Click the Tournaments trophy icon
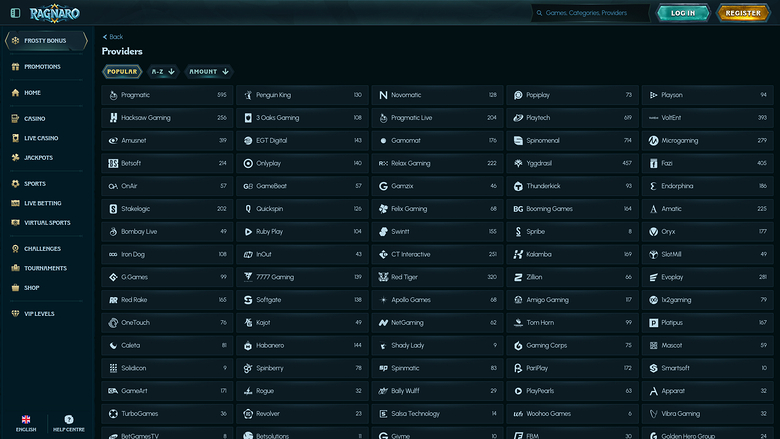This screenshot has height=439, width=780. click(15, 268)
